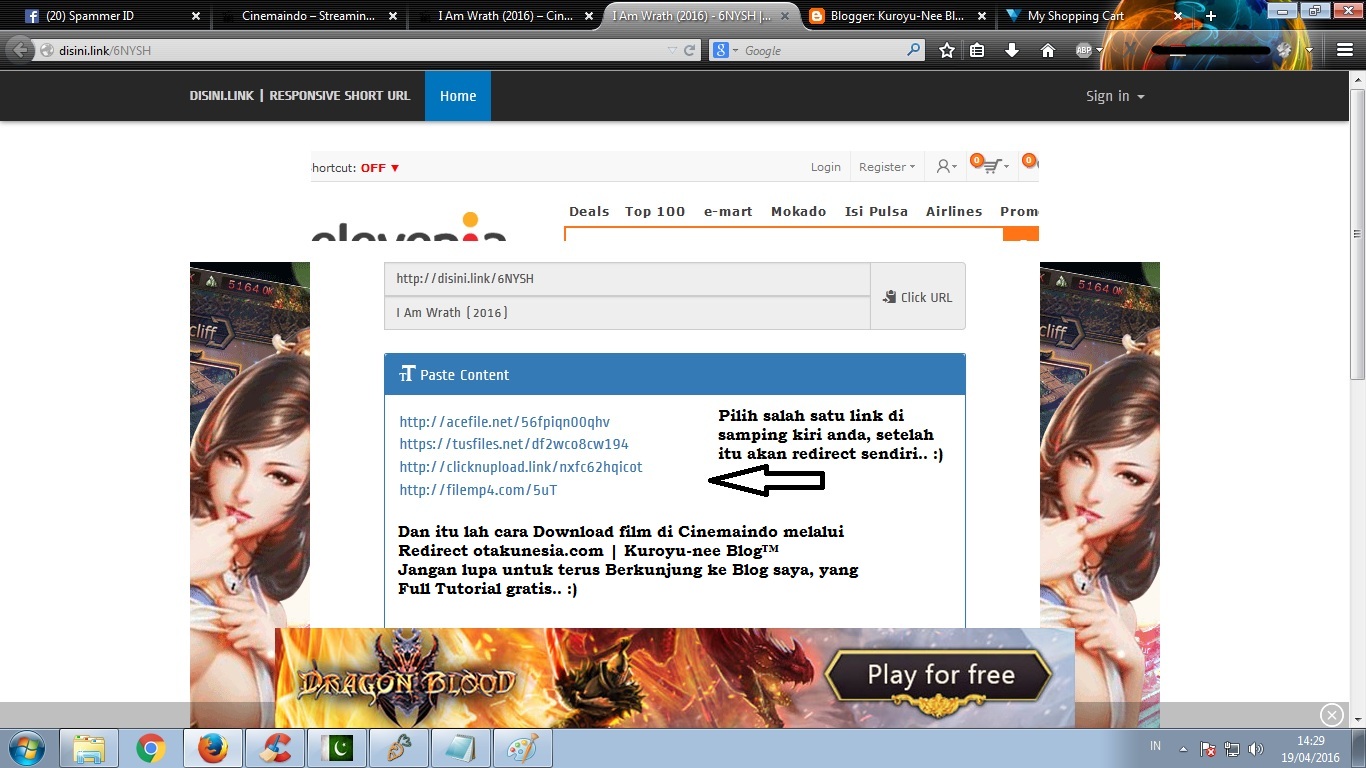The width and height of the screenshot is (1366, 768).
Task: Open Paint from the taskbar
Action: tap(521, 748)
